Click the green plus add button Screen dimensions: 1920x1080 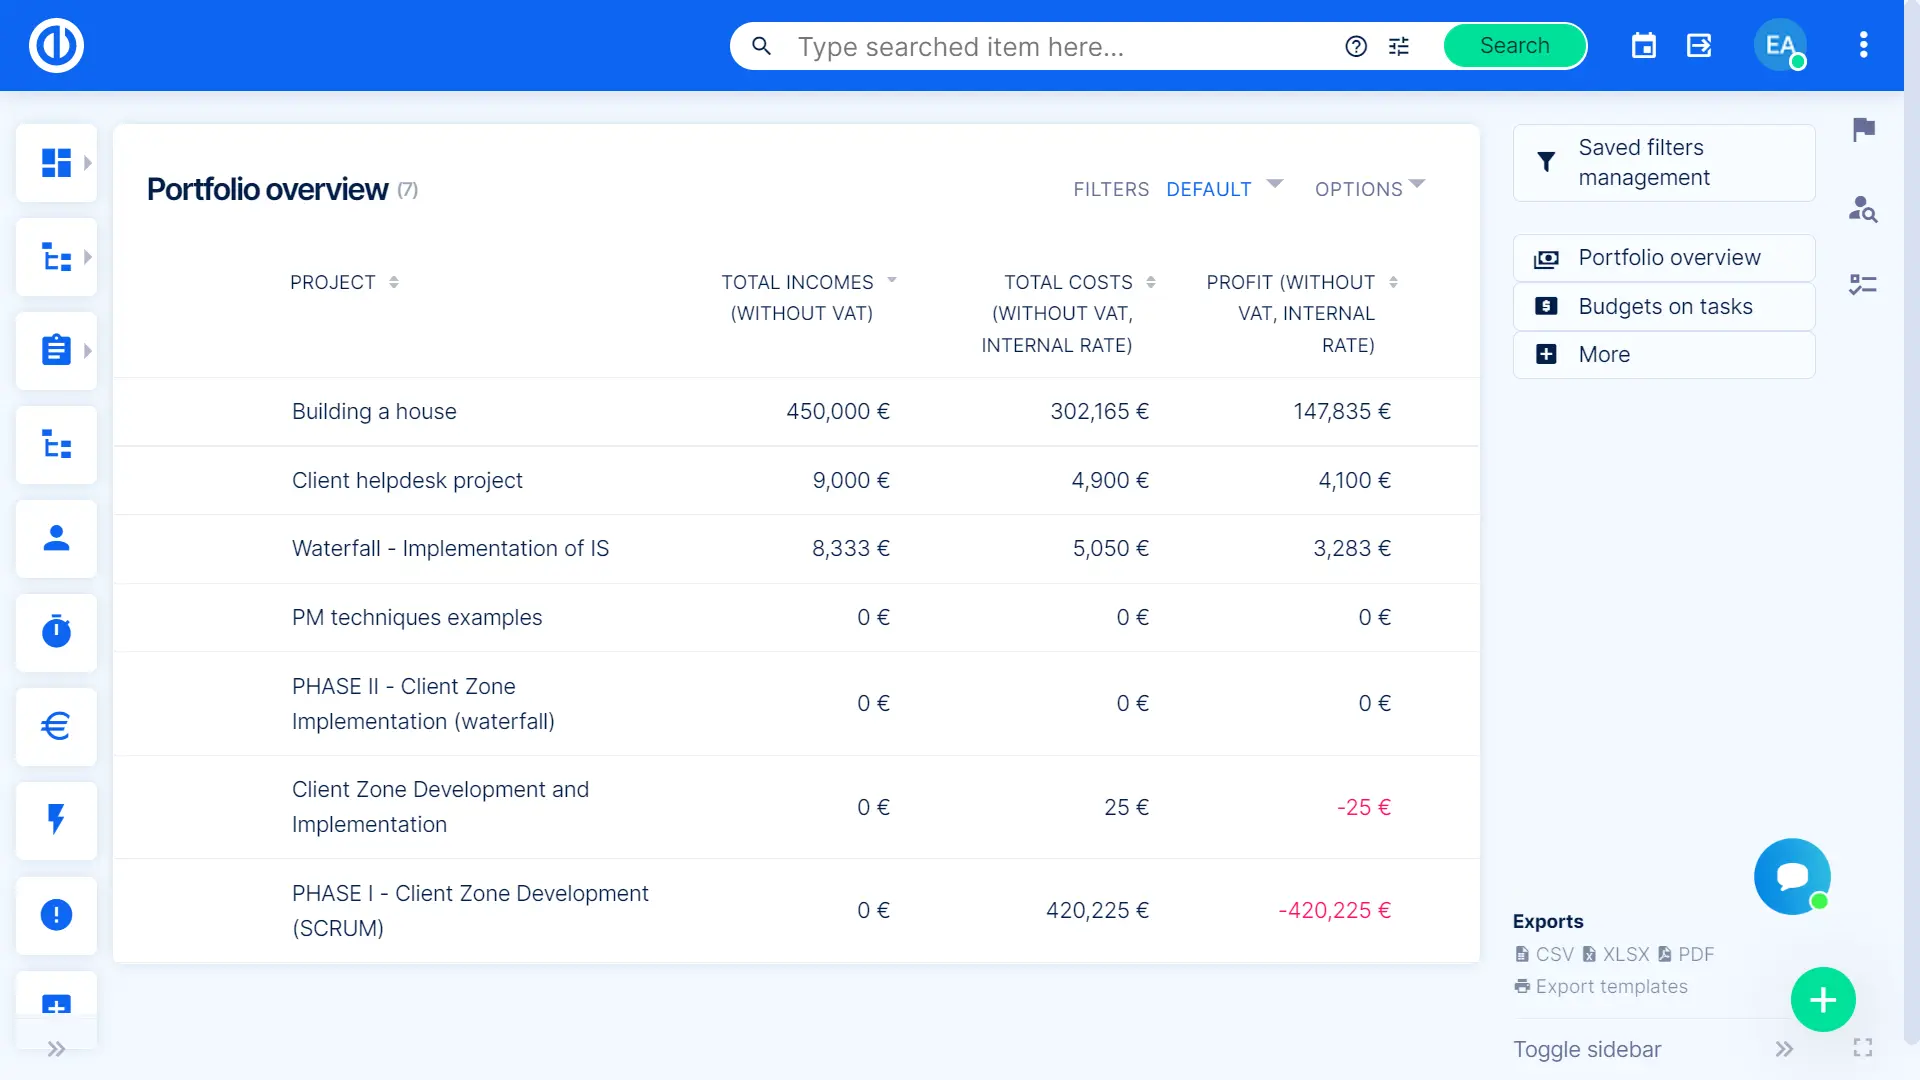[1823, 999]
